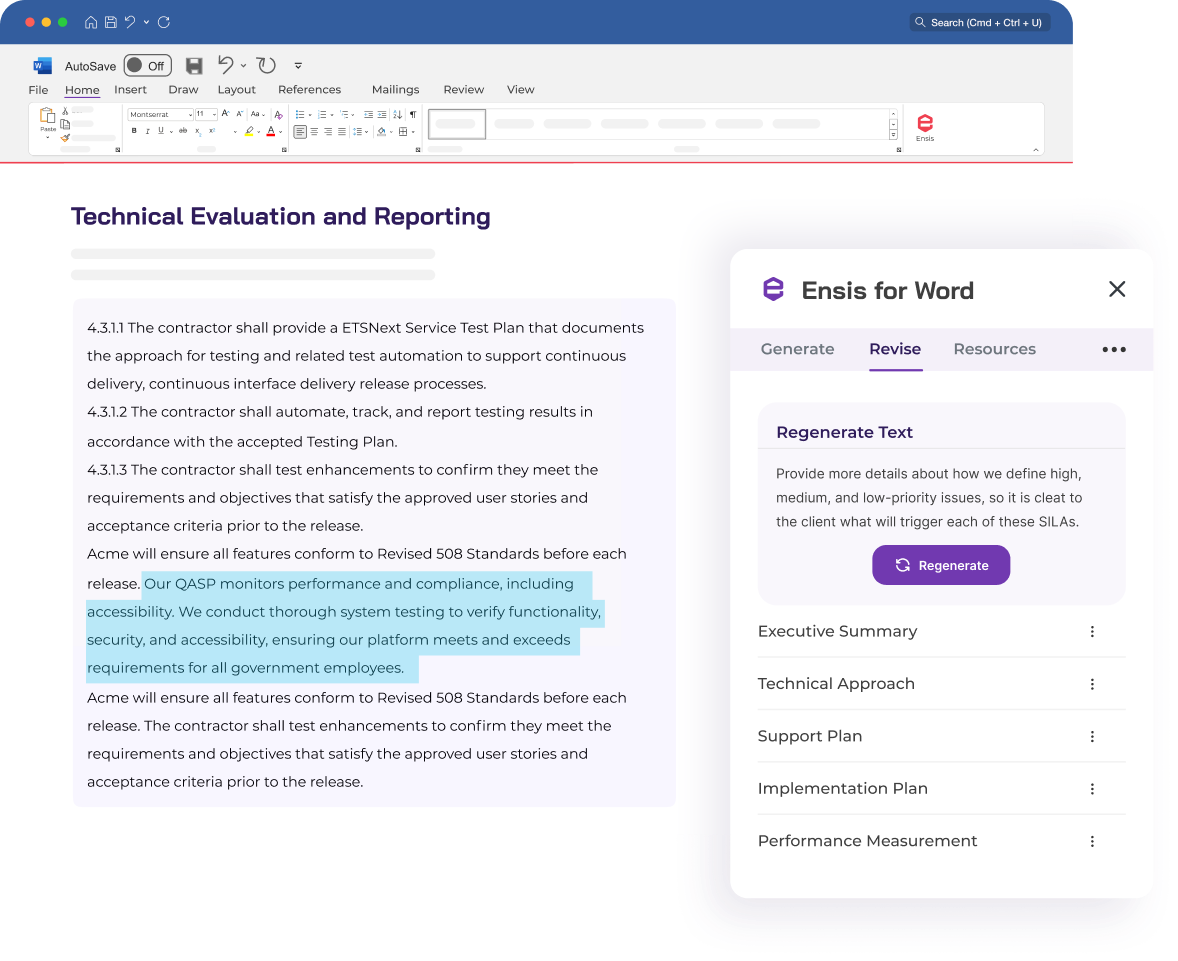Viewport: 1178px width, 961px height.
Task: Switch to the Layout ribbon tab
Action: pyautogui.click(x=237, y=89)
